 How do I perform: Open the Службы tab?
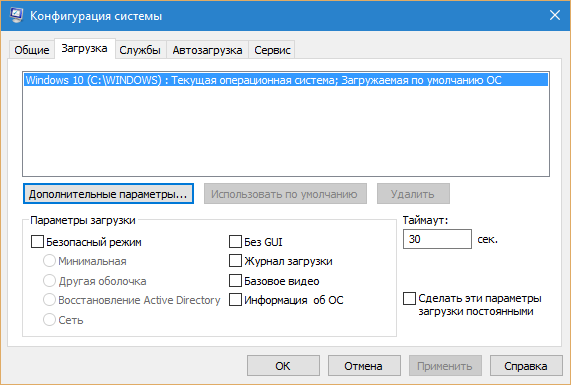(140, 50)
